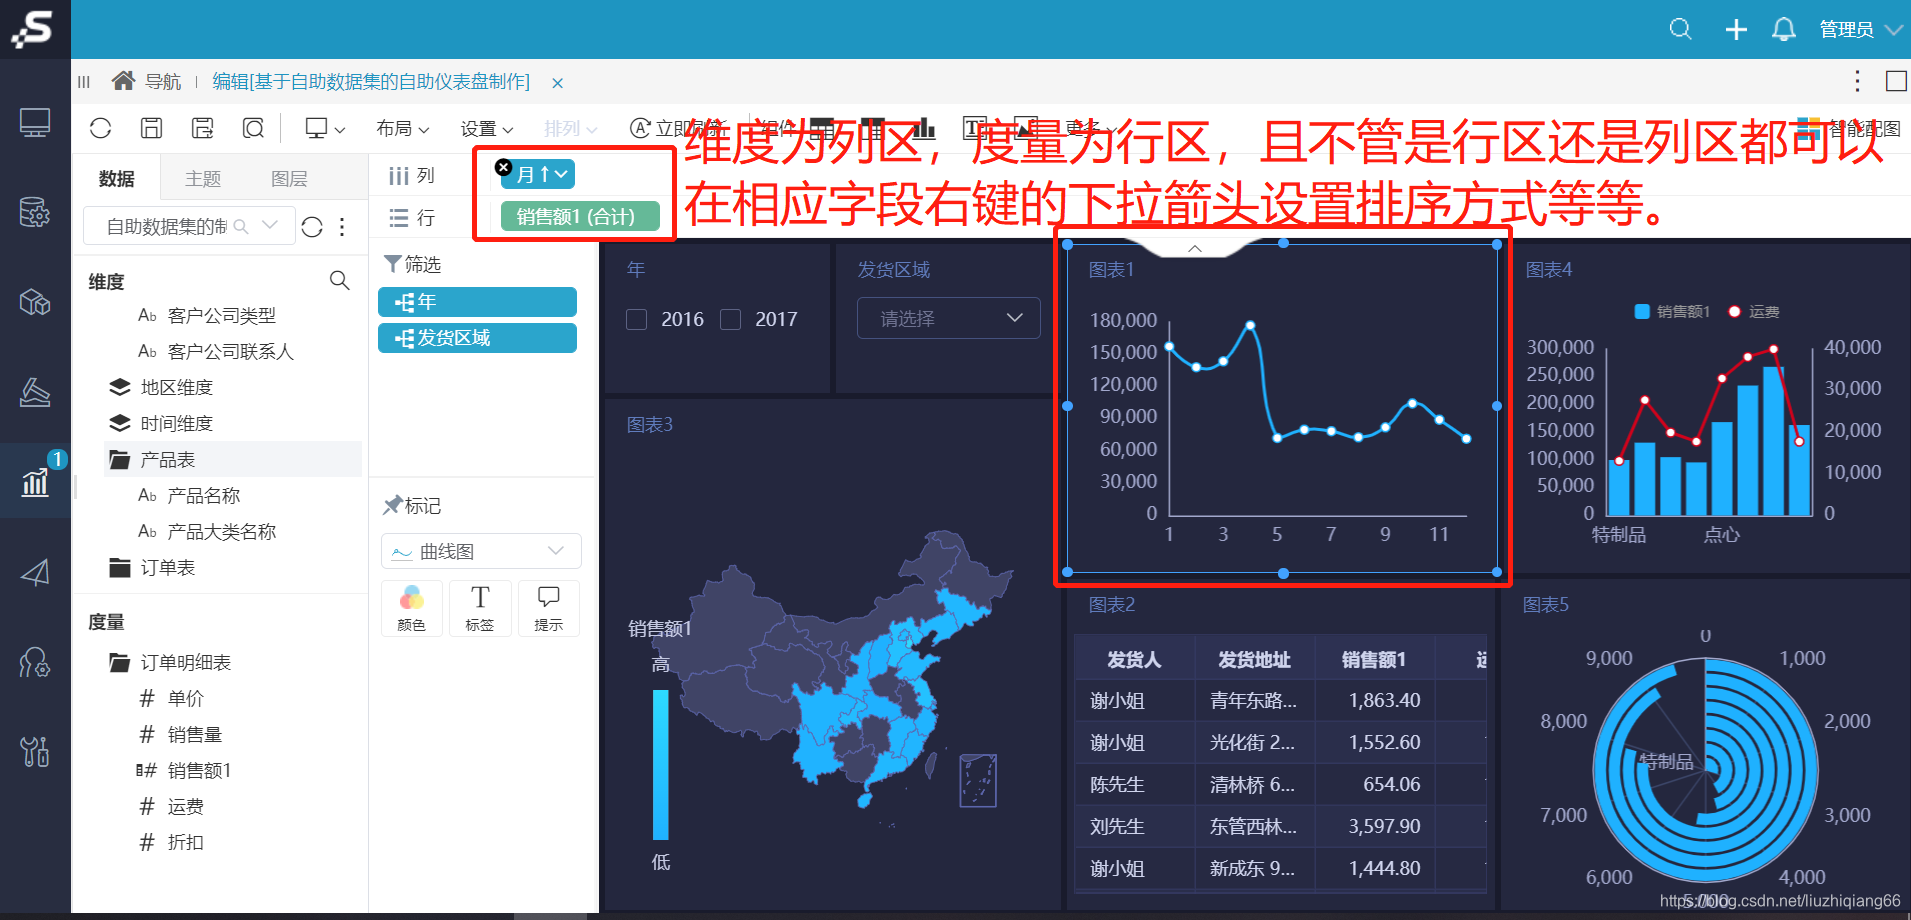Image resolution: width=1911 pixels, height=920 pixels.
Task: Click the 销售额1 map gradient bar
Action: pyautogui.click(x=661, y=765)
